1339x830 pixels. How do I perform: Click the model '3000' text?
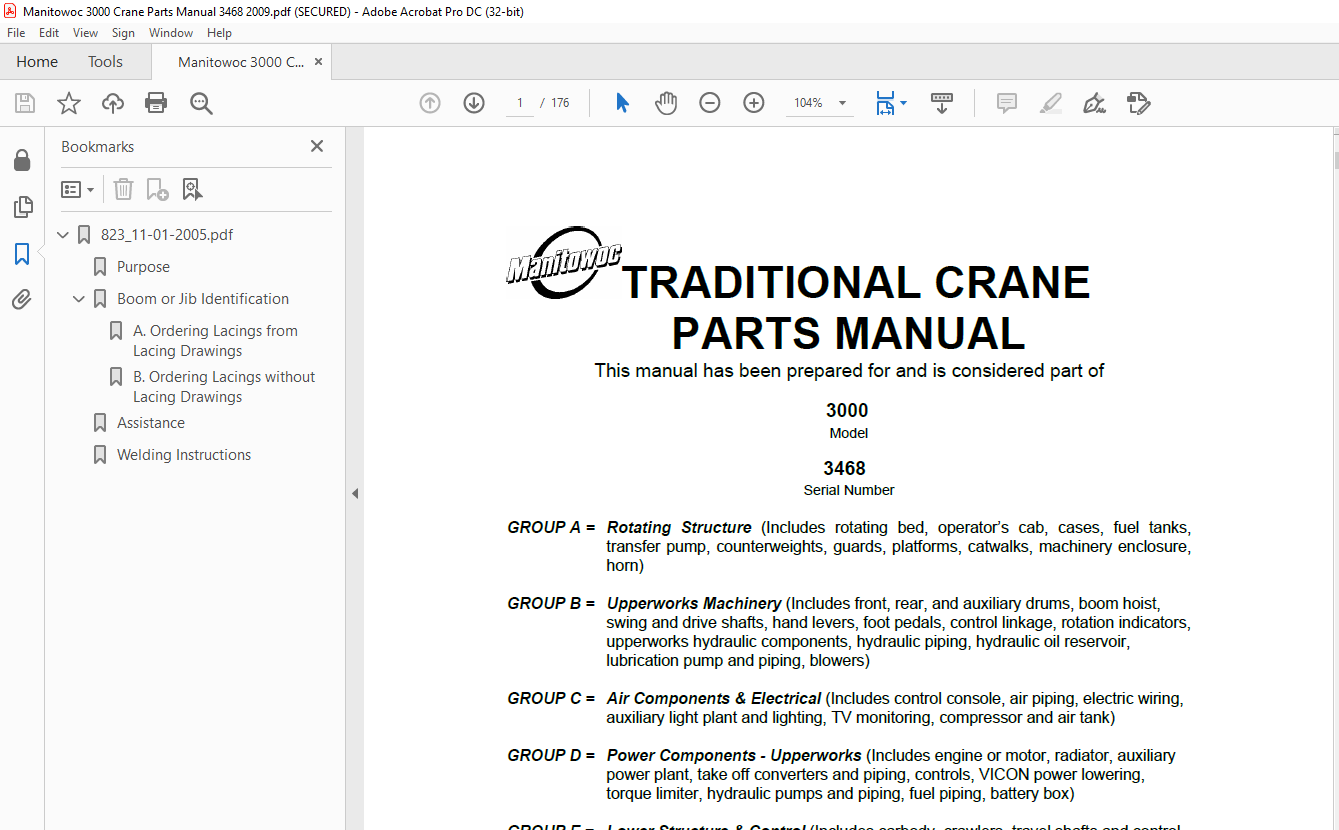point(847,410)
